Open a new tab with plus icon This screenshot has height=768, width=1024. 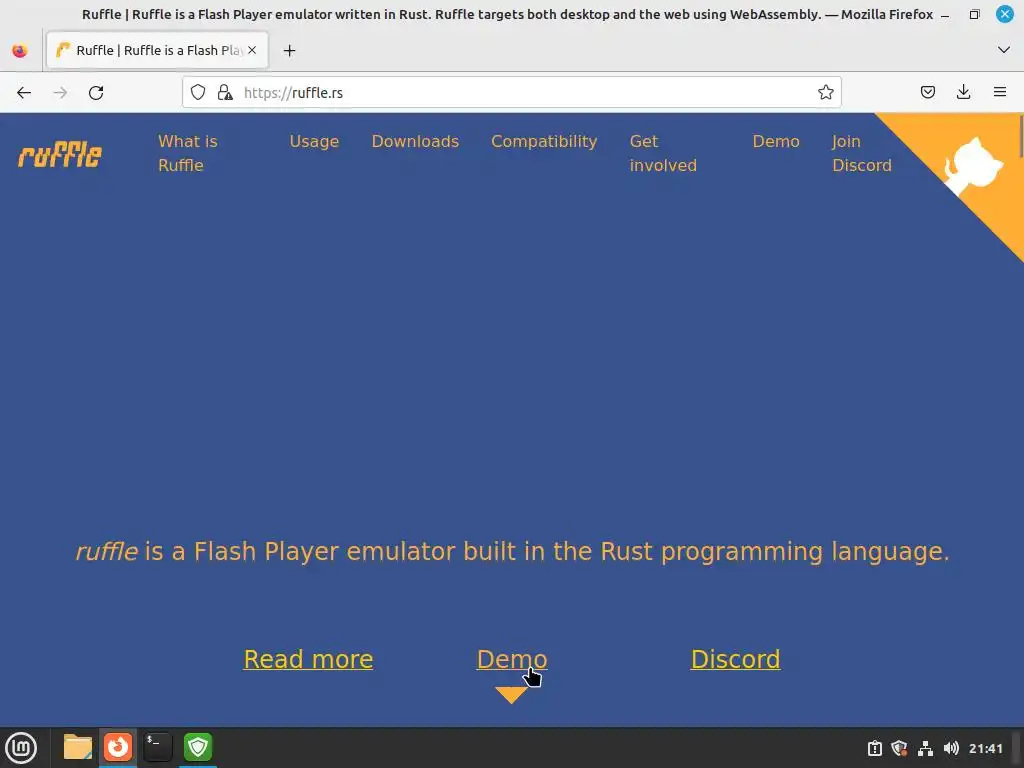[x=289, y=50]
